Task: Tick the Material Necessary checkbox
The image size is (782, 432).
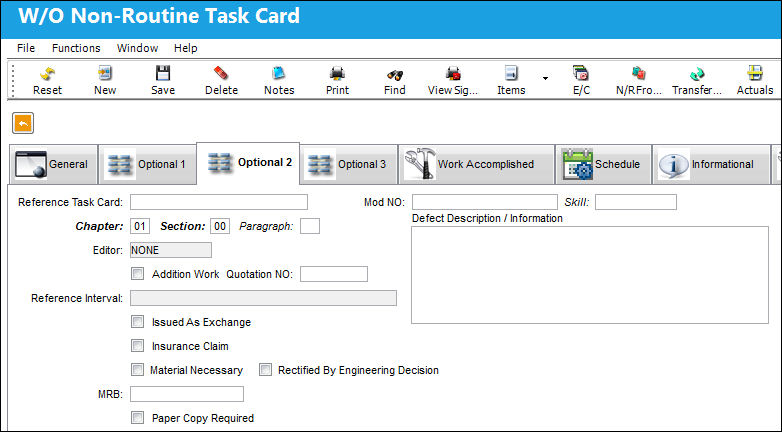Action: pos(137,370)
